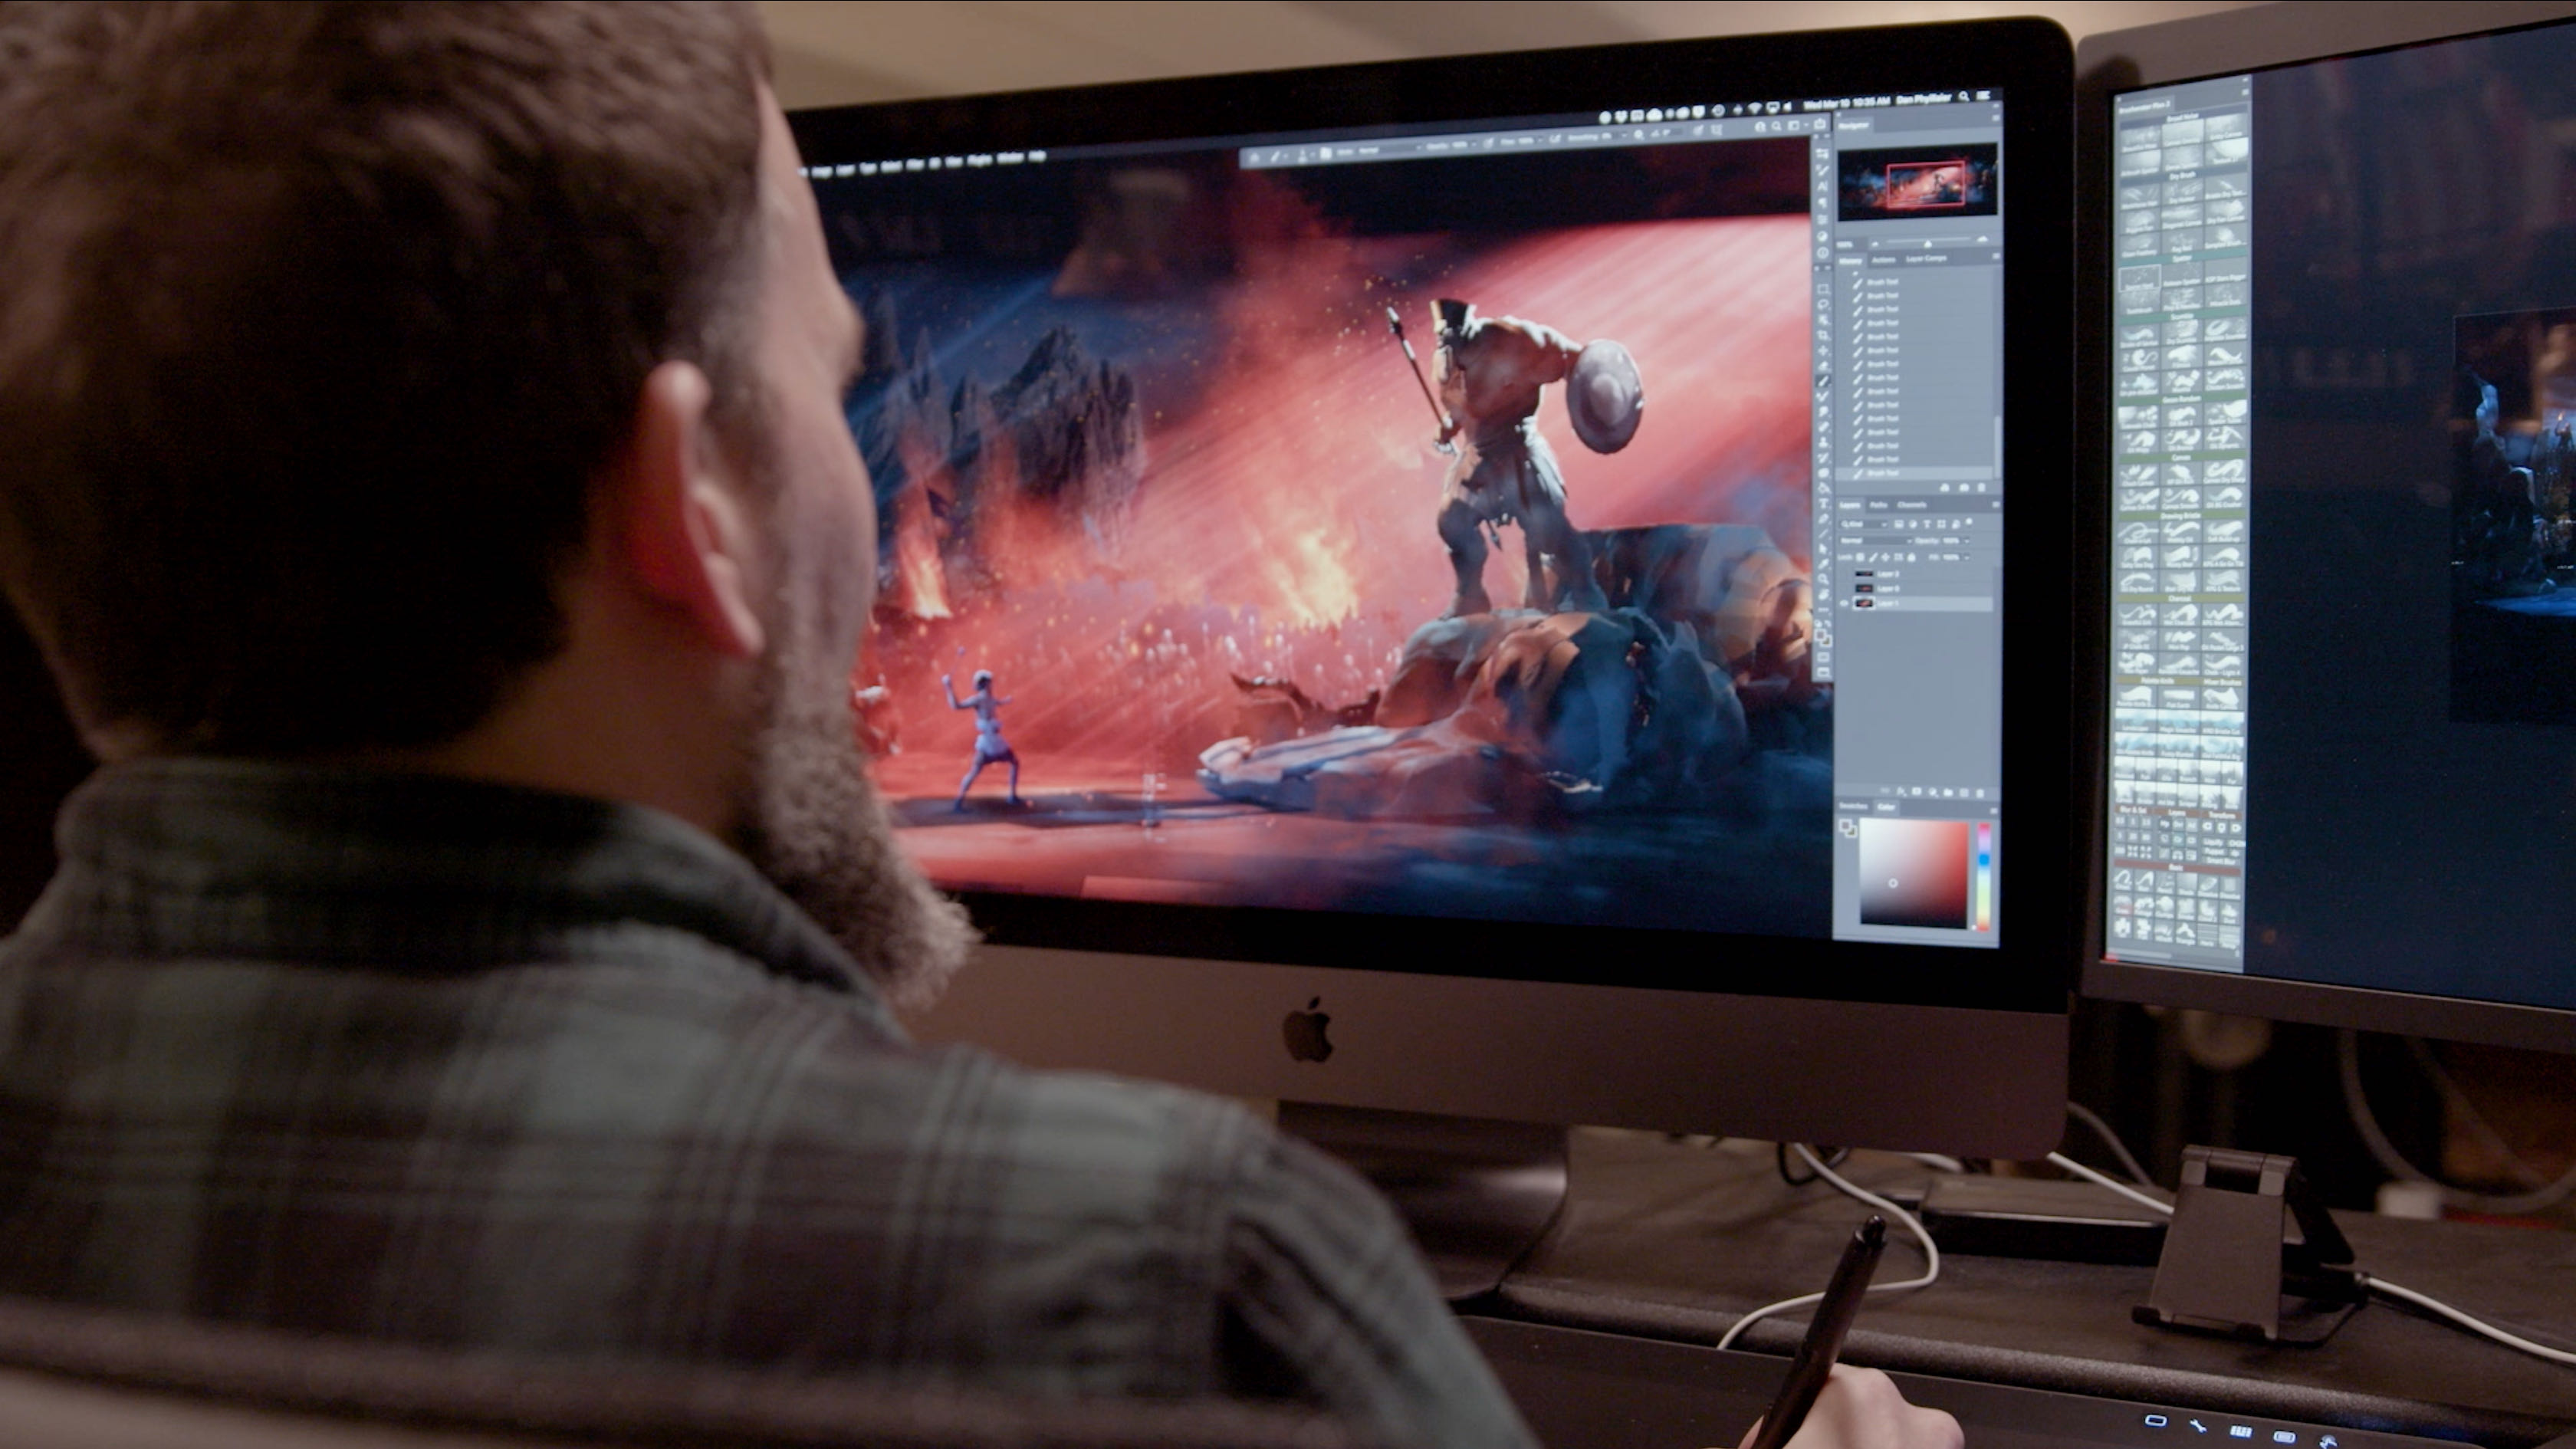Select the Type tool
The height and width of the screenshot is (1449, 2576).
(1824, 504)
